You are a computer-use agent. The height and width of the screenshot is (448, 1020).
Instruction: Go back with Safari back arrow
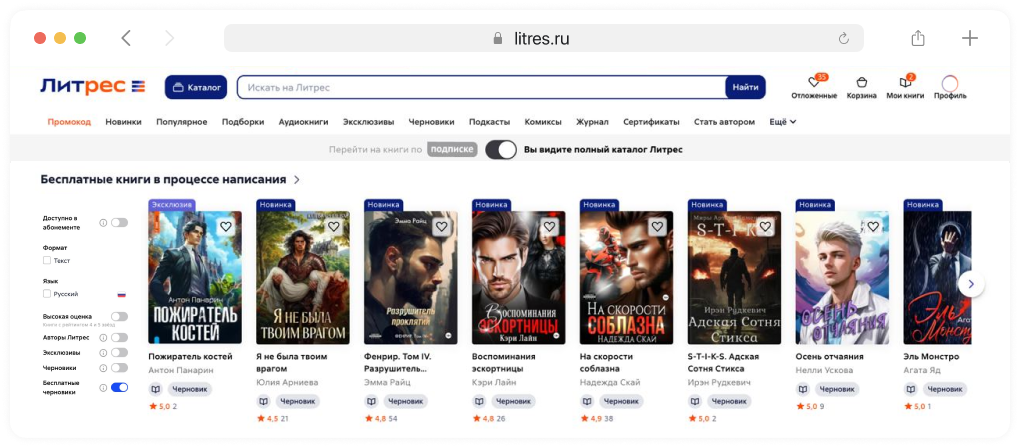click(x=126, y=38)
